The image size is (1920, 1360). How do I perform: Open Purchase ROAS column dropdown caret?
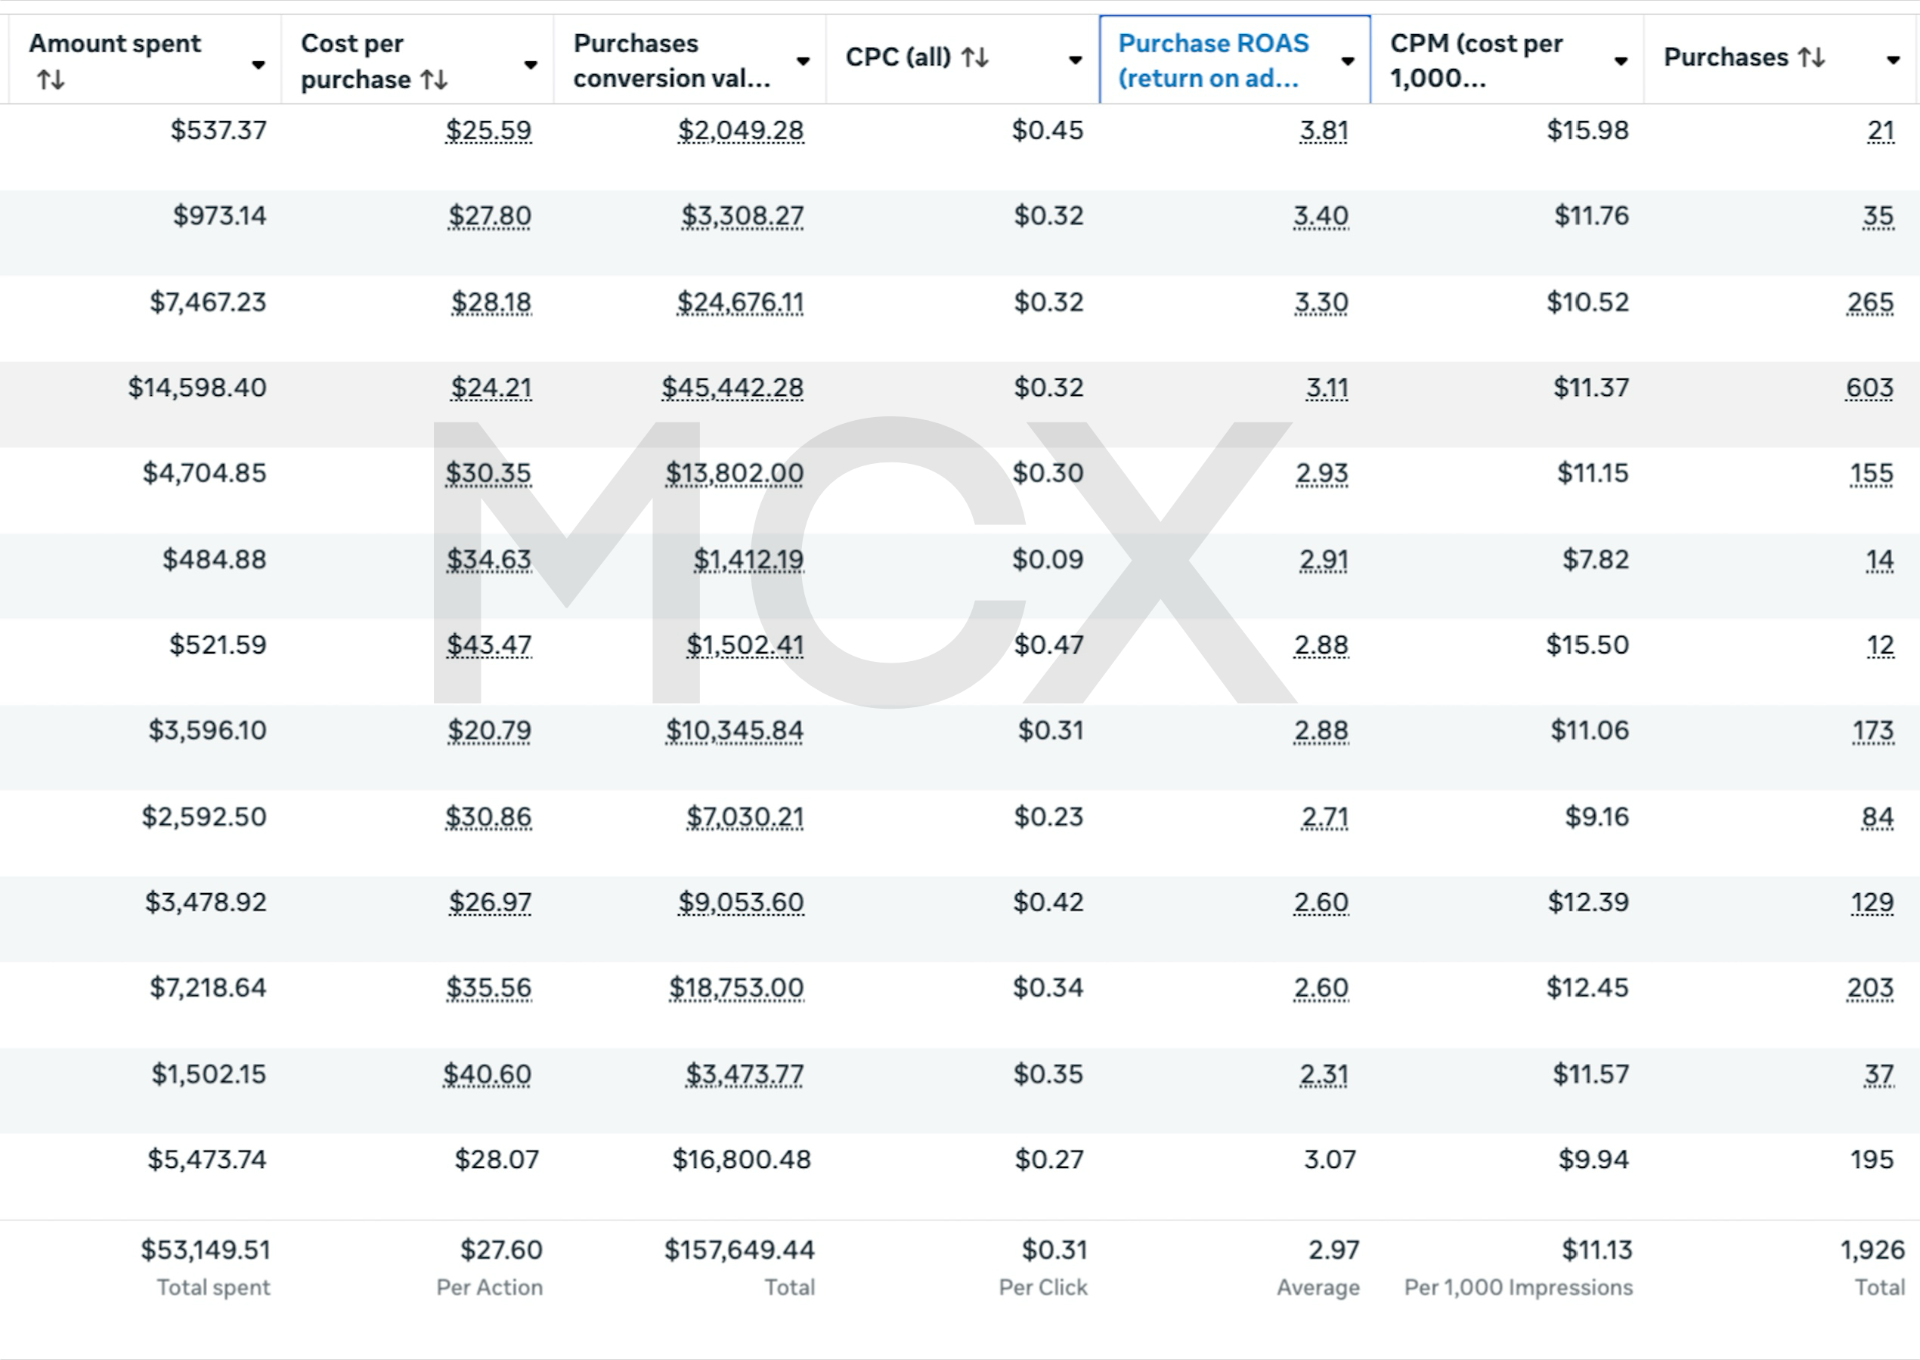point(1348,61)
